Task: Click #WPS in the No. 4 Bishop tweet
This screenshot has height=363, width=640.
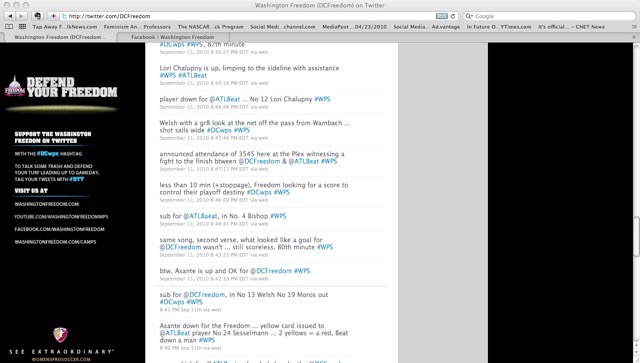Action: click(x=278, y=216)
